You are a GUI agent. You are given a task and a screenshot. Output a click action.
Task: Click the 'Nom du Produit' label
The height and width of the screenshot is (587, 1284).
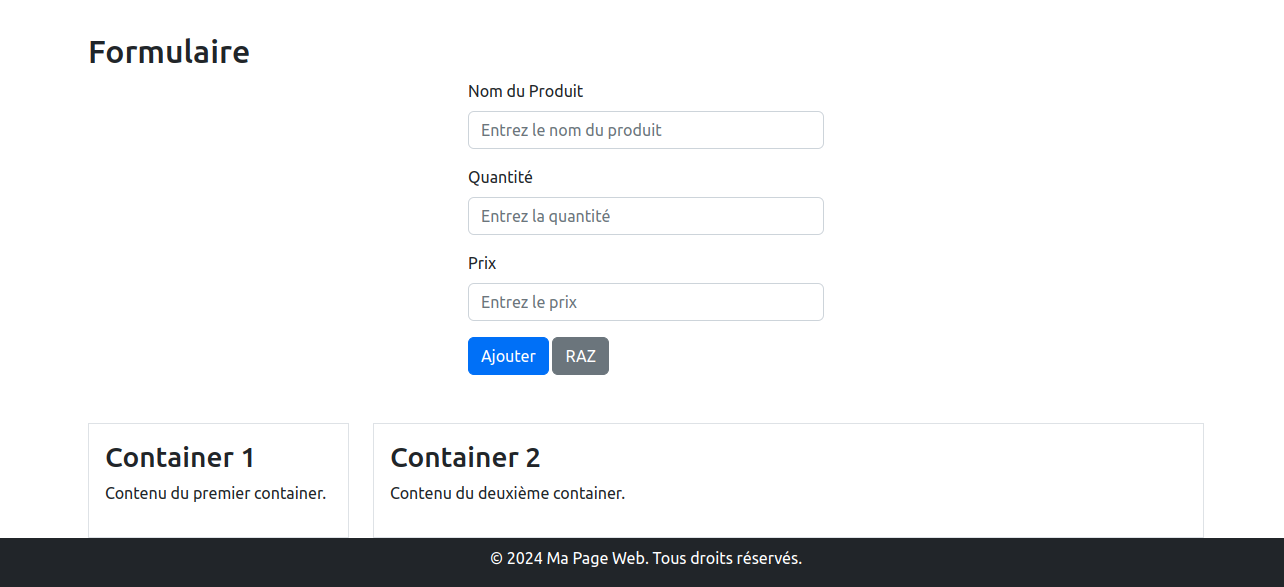(525, 91)
